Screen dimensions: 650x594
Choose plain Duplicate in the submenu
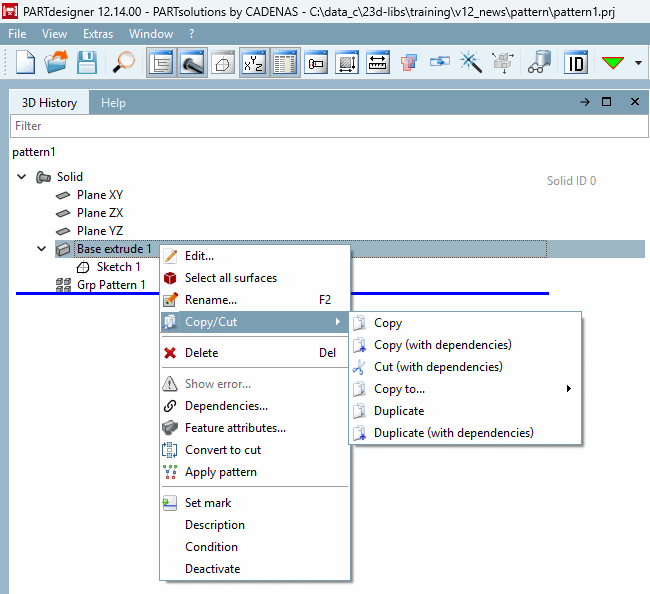pos(465,411)
